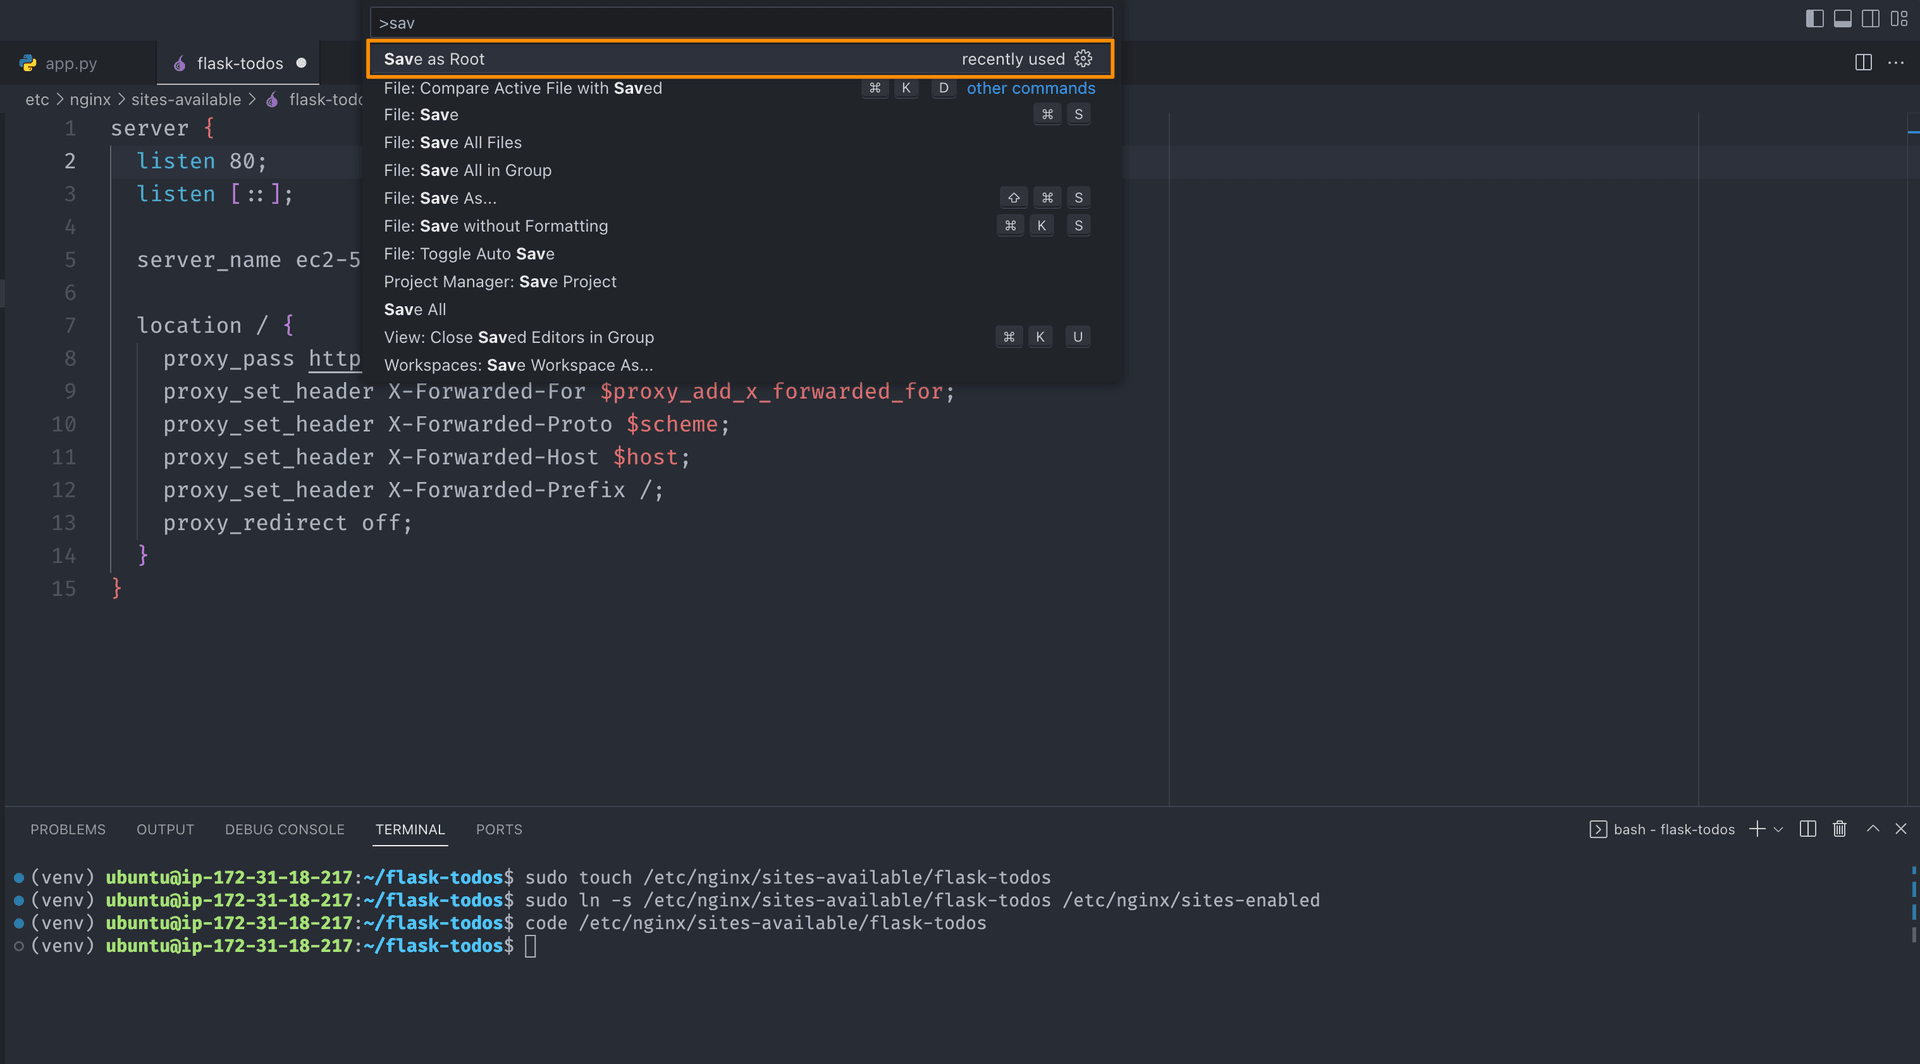Viewport: 1920px width, 1064px height.
Task: Open the app.py editor tab
Action: pyautogui.click(x=78, y=63)
